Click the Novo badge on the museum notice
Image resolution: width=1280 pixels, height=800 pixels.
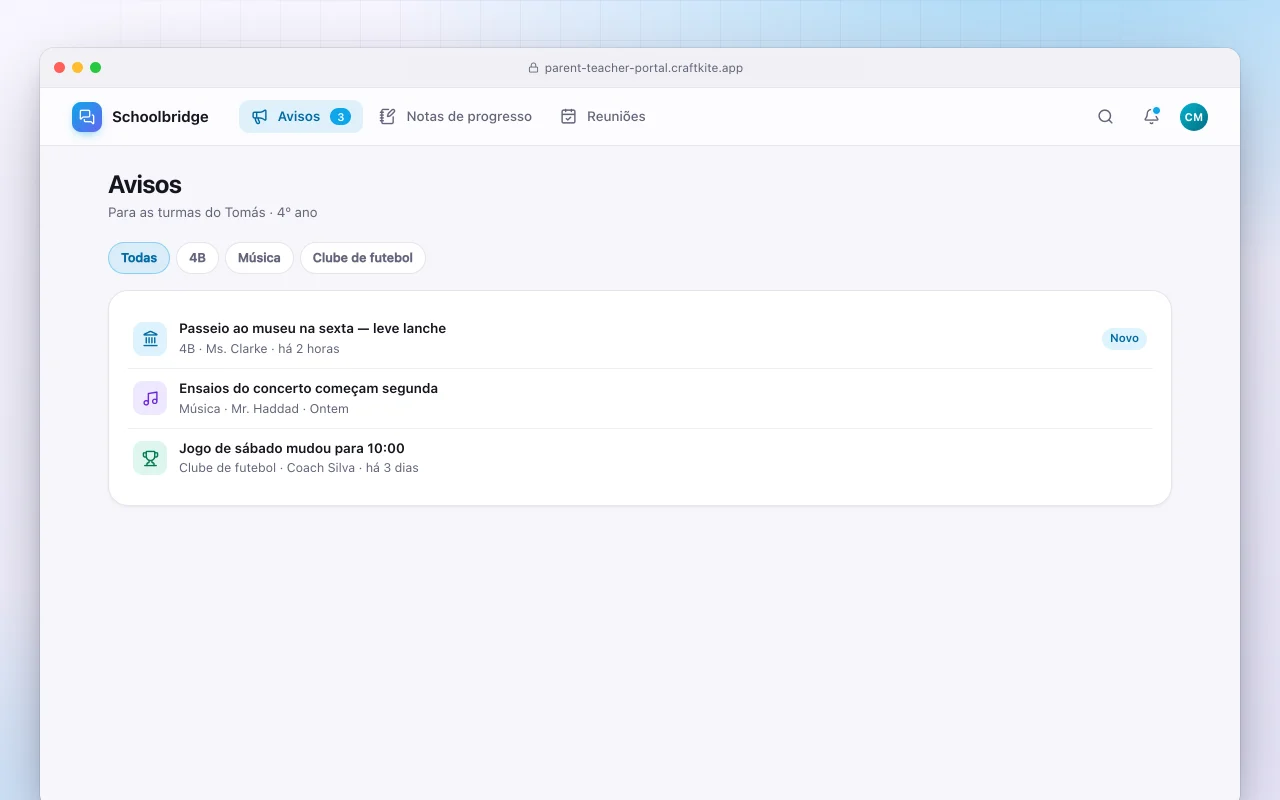(x=1124, y=339)
